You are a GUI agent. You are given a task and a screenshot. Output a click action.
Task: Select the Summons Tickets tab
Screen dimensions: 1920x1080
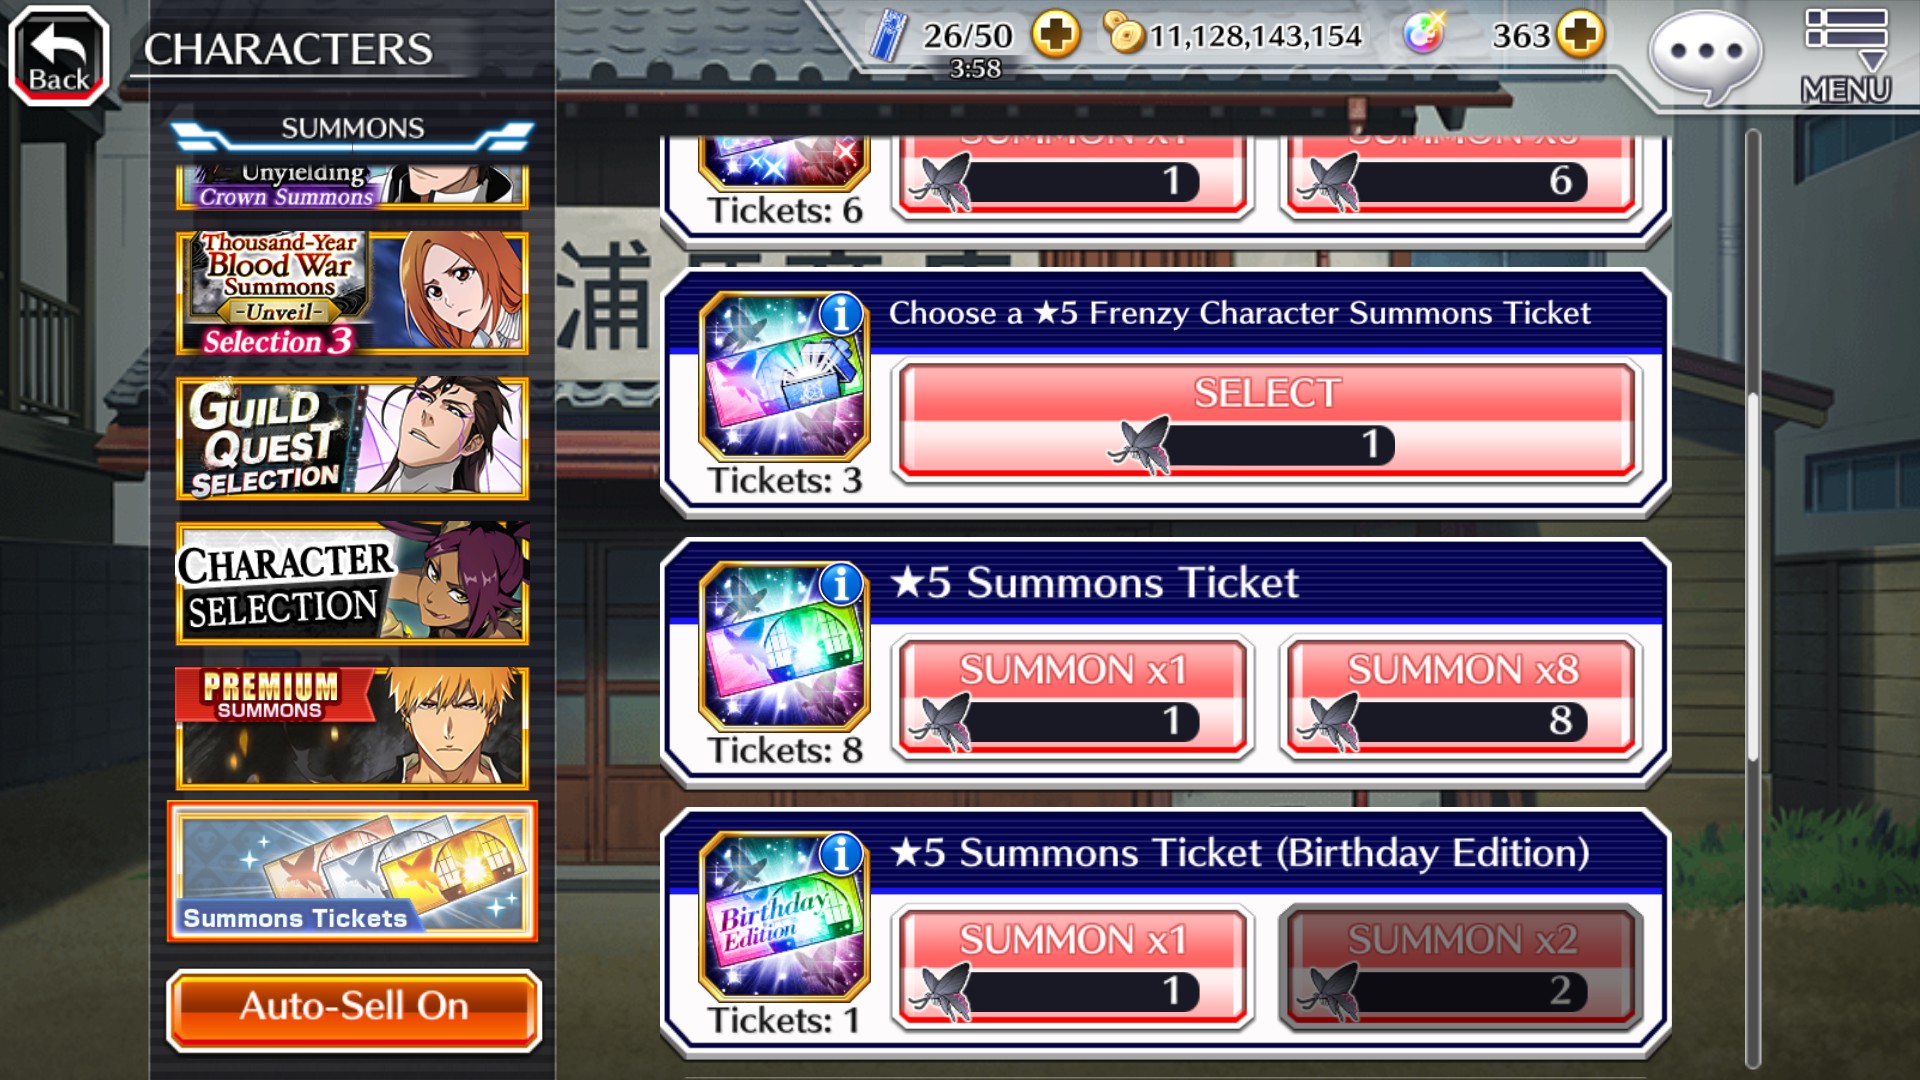tap(352, 871)
